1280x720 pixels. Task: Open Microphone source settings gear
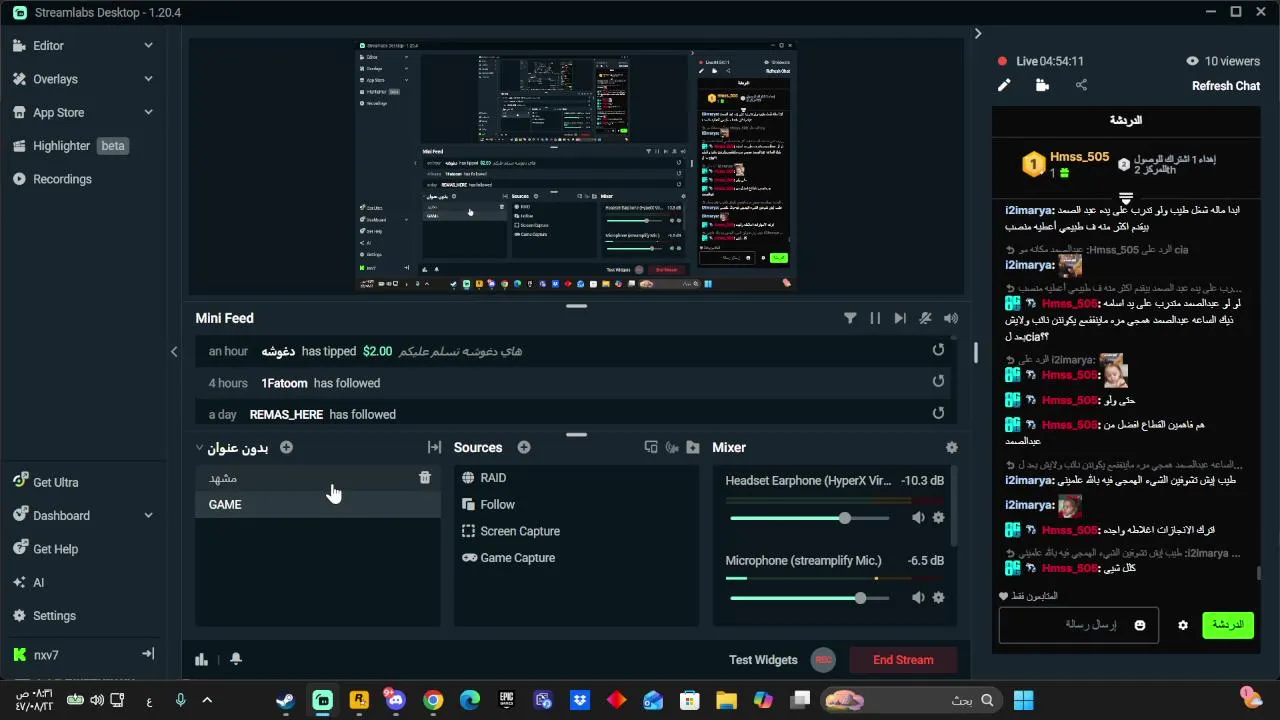pyautogui.click(x=938, y=598)
